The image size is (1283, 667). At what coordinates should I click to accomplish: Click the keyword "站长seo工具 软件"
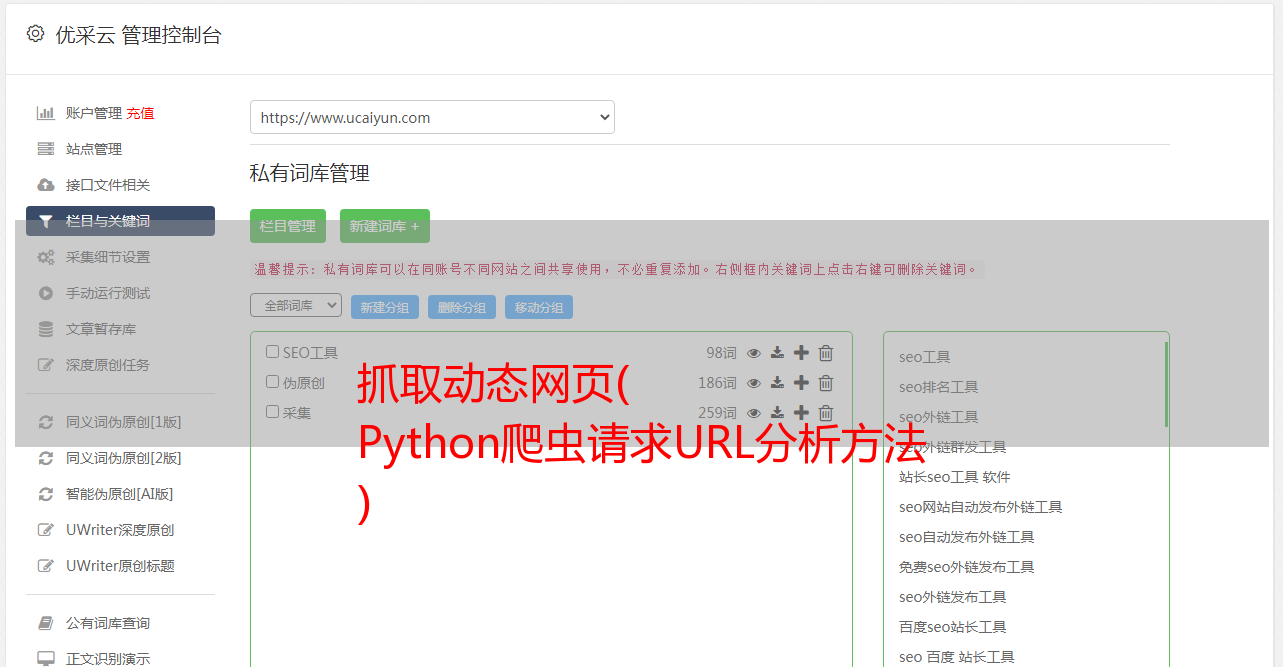[955, 477]
